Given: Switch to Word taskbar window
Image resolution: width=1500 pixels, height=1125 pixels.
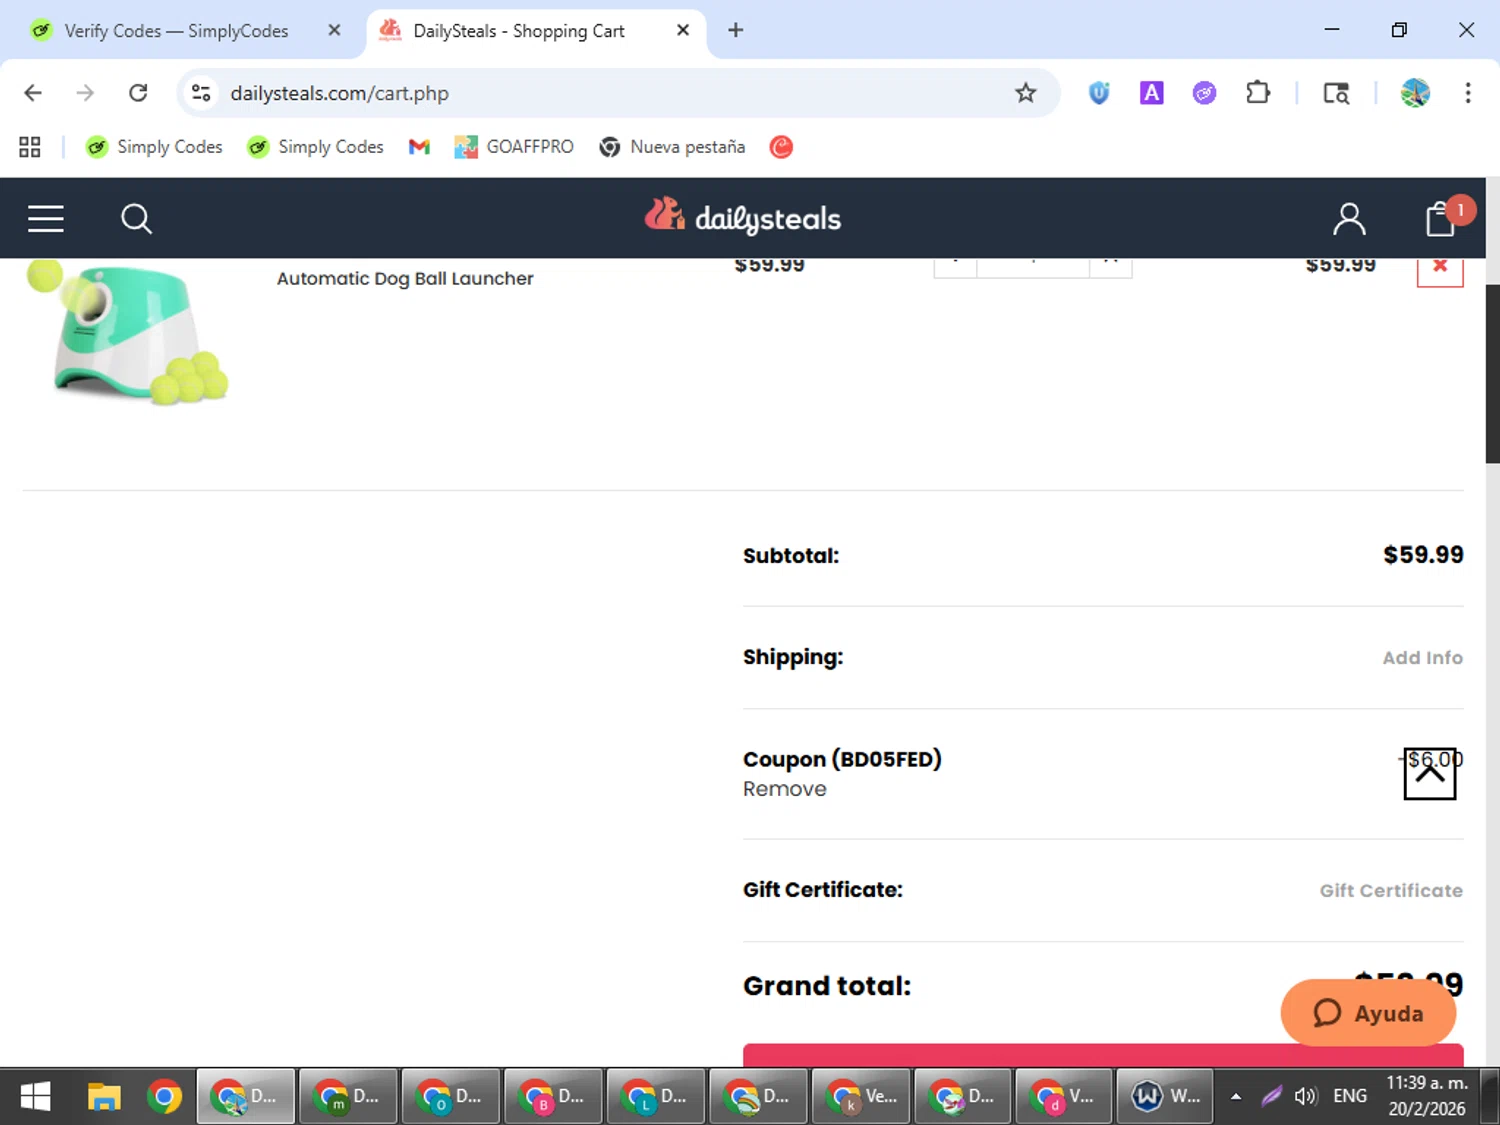Looking at the screenshot, I should click(x=1164, y=1096).
